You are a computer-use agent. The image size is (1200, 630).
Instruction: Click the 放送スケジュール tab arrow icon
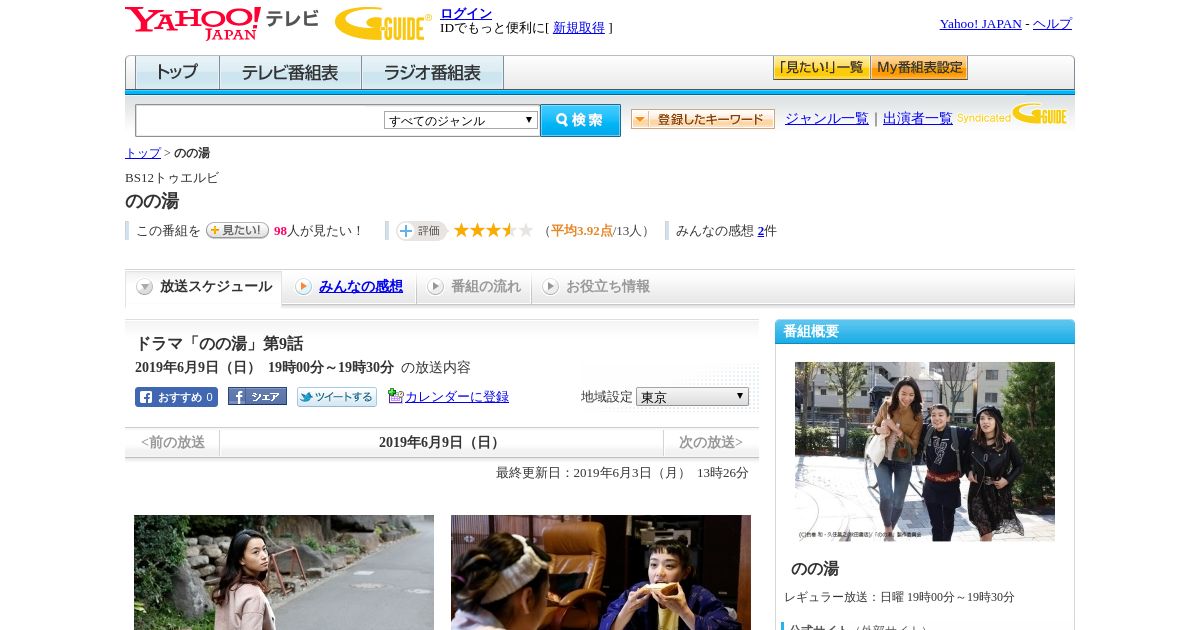click(x=145, y=287)
